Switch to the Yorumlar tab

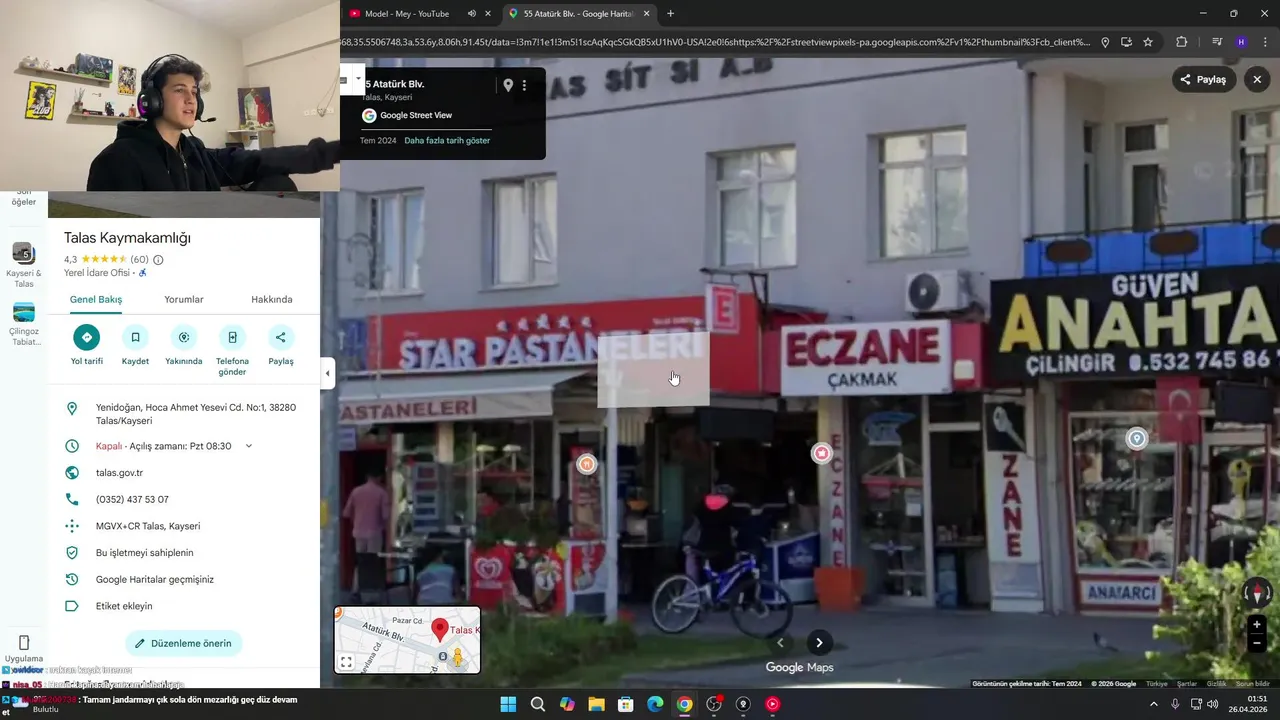(x=184, y=299)
